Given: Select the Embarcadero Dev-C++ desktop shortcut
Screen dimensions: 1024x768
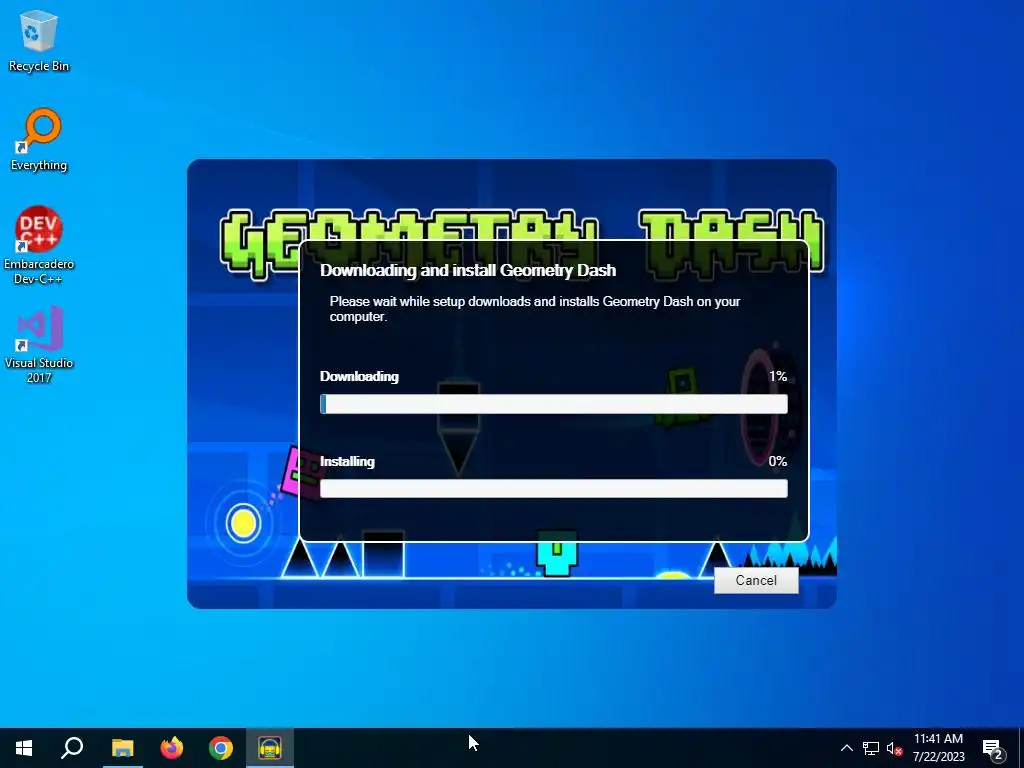Looking at the screenshot, I should coord(39,246).
